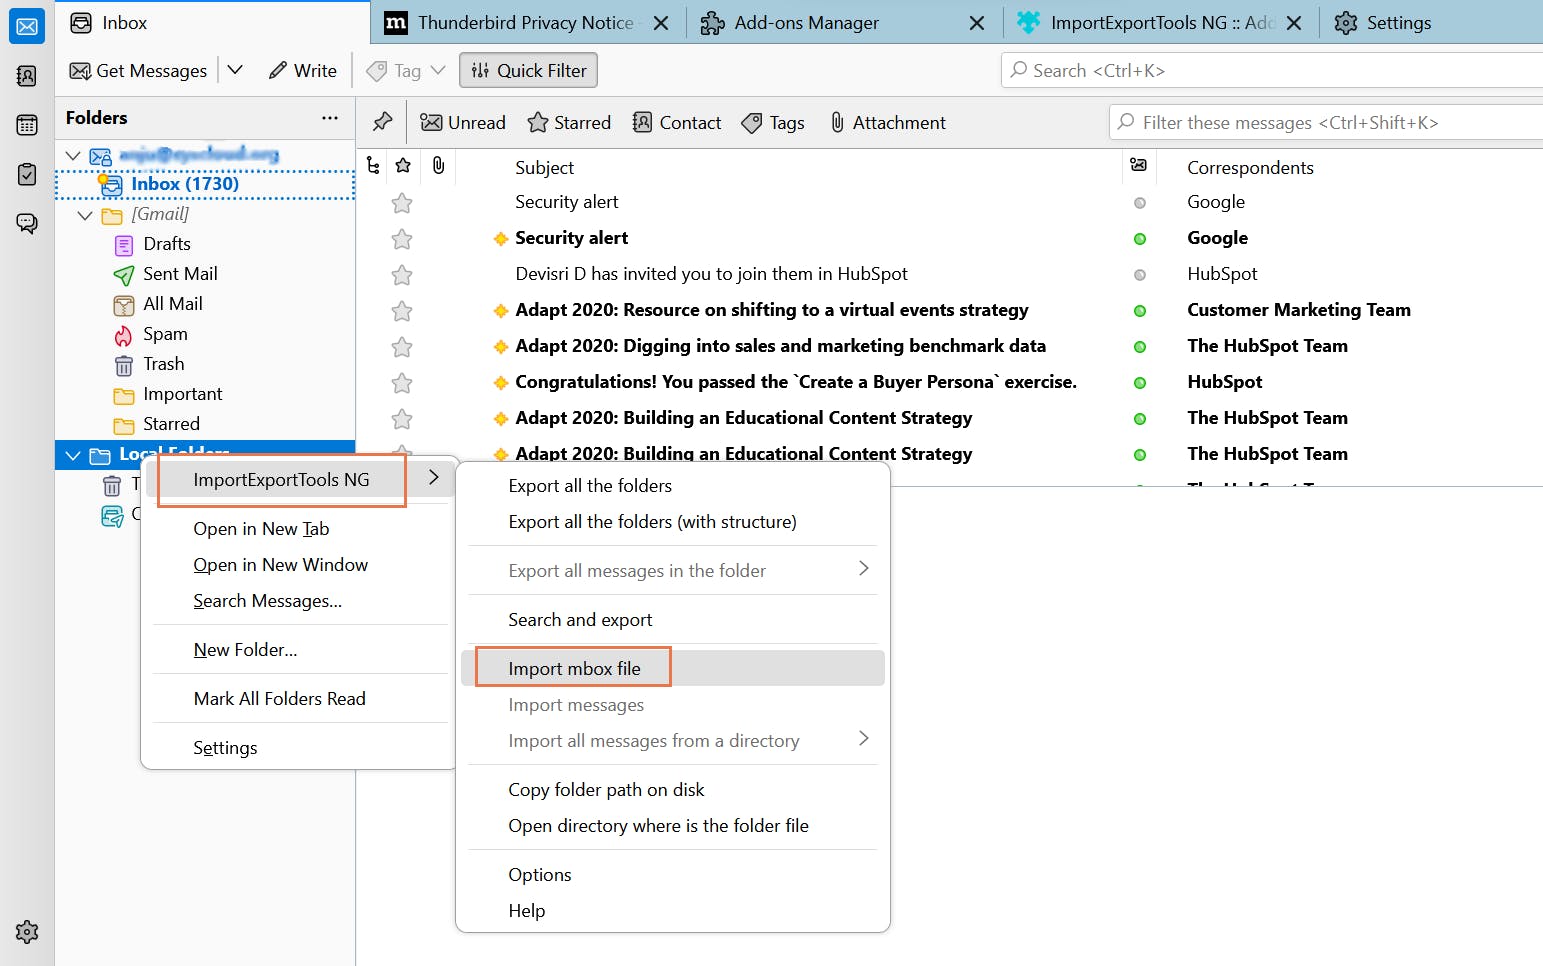
Task: Open the settings gear at the sidebar bottom
Action: pyautogui.click(x=27, y=932)
